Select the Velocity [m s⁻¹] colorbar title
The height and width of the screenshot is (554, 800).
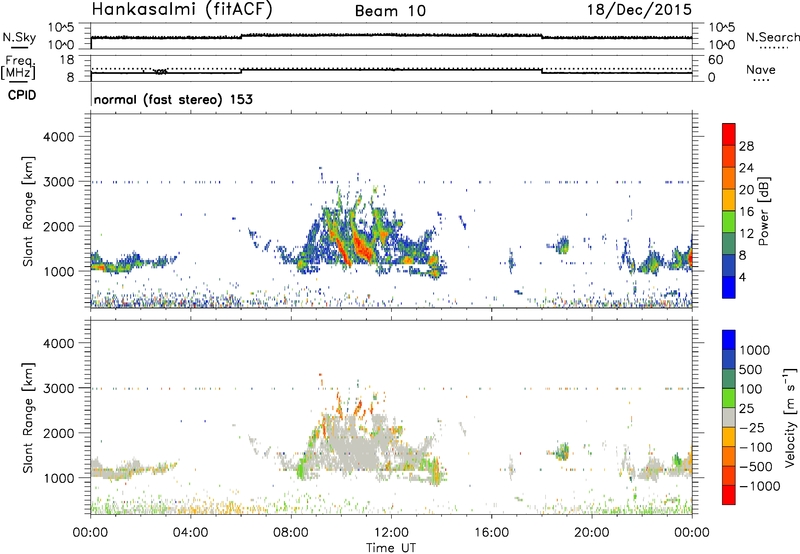pyautogui.click(x=790, y=417)
